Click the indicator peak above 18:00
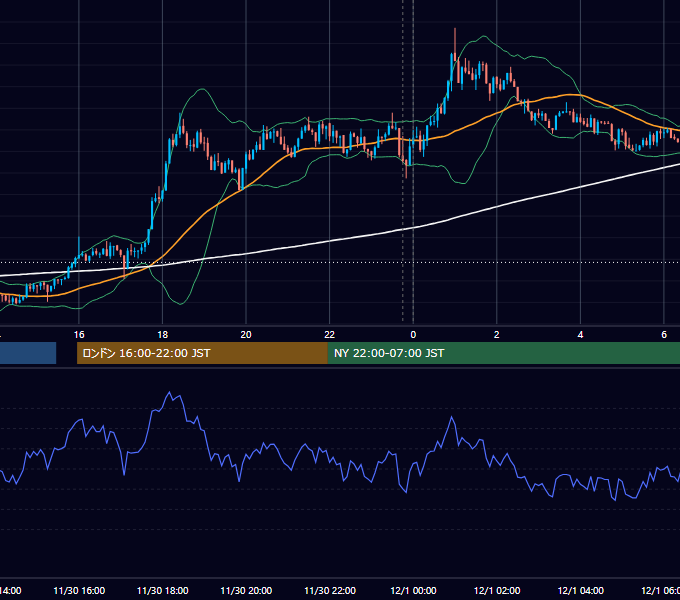Screen dimensions: 680x600 pos(170,392)
